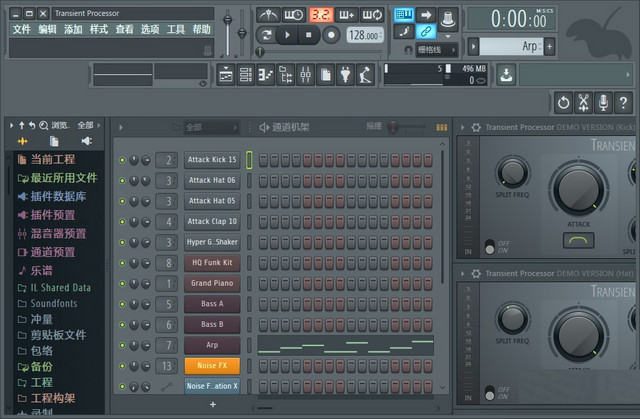Click the scissors audio editor icon
The height and width of the screenshot is (419, 640).
tap(584, 102)
